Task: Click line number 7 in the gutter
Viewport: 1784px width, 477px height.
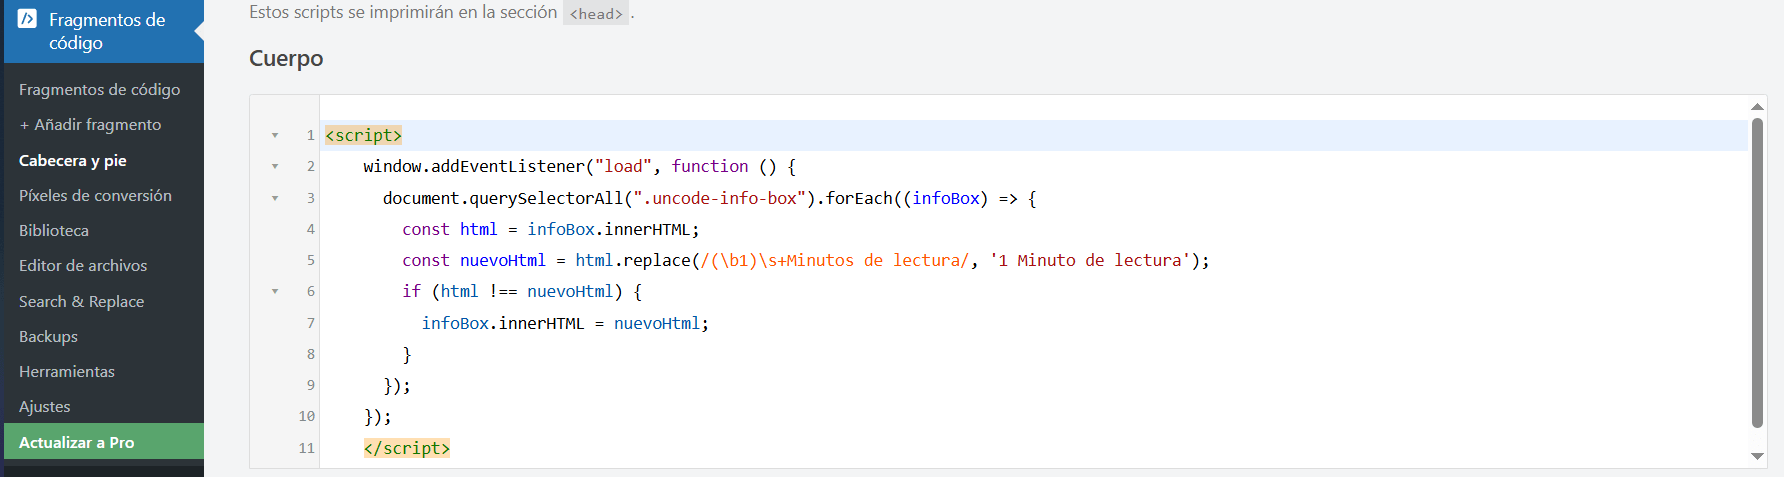Action: pos(311,323)
